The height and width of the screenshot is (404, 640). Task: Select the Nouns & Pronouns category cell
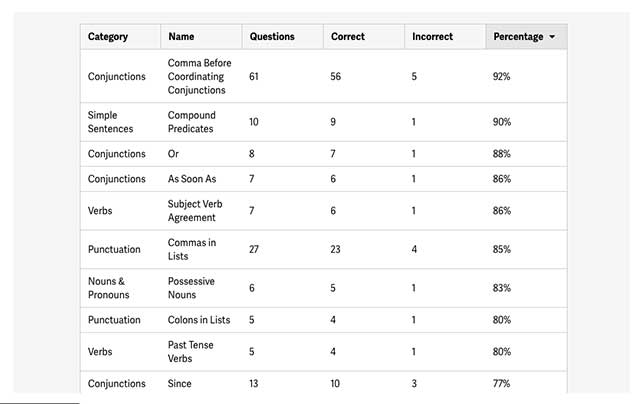pyautogui.click(x=109, y=288)
